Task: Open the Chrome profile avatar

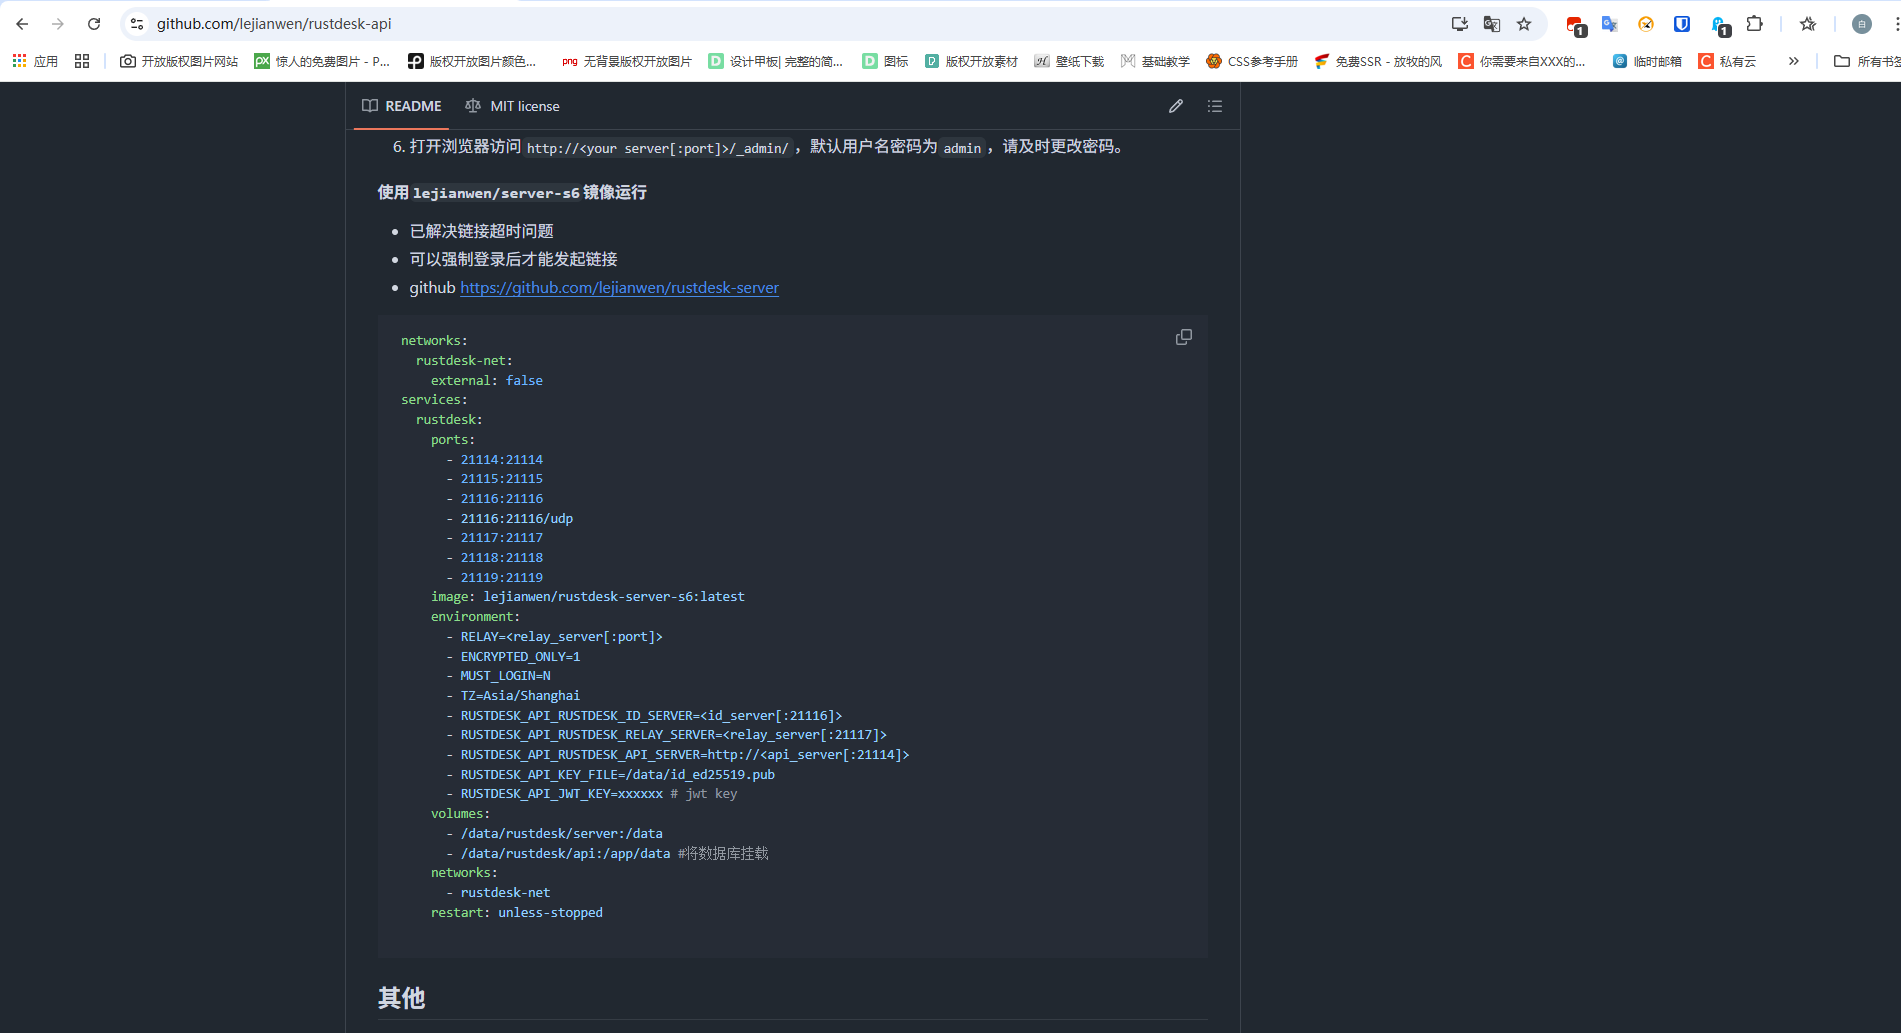Action: (1861, 24)
